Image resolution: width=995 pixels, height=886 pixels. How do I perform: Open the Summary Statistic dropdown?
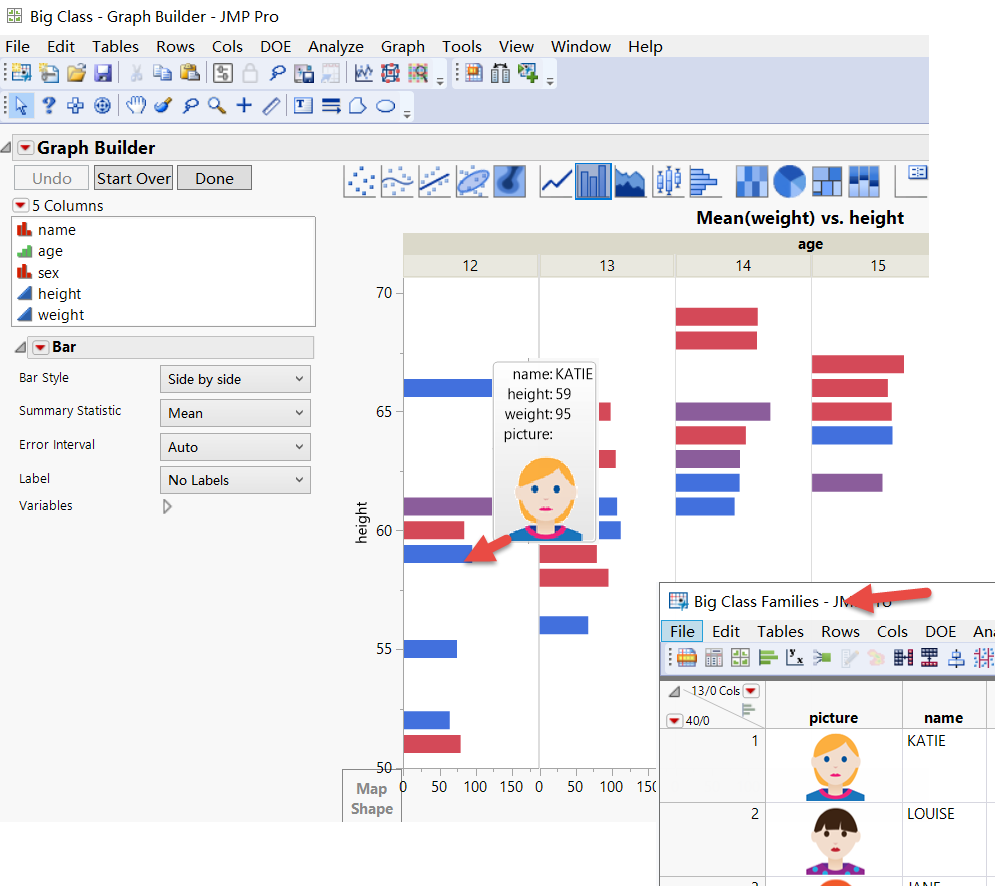234,412
